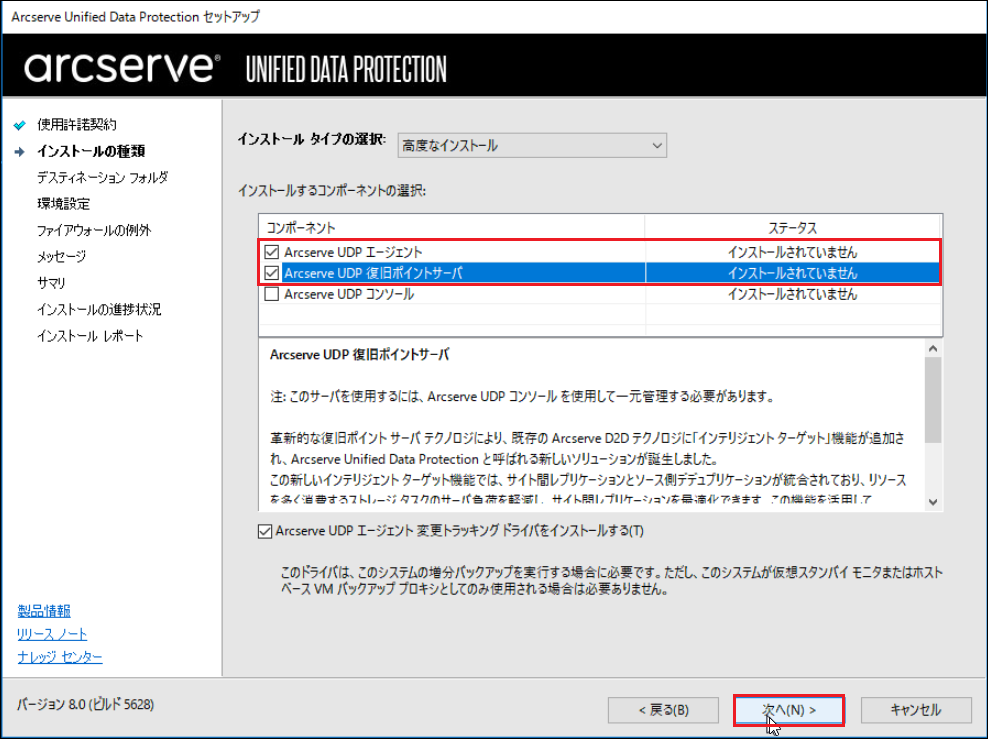This screenshot has width=988, height=739.
Task: Click the ステータス column header
Action: [x=792, y=227]
